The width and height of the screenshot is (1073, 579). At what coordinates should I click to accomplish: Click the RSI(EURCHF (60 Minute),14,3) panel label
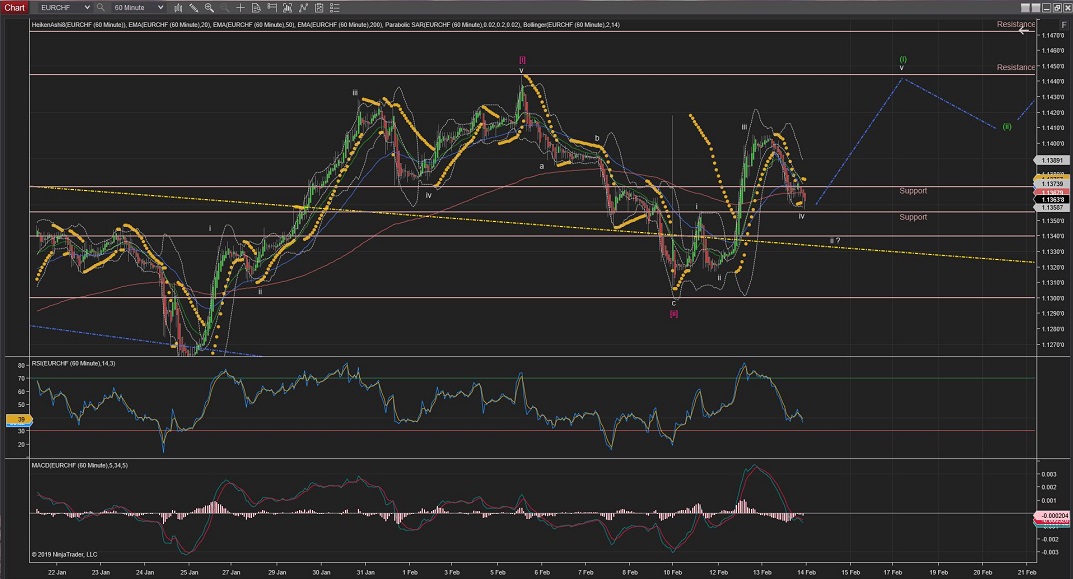(x=73, y=363)
